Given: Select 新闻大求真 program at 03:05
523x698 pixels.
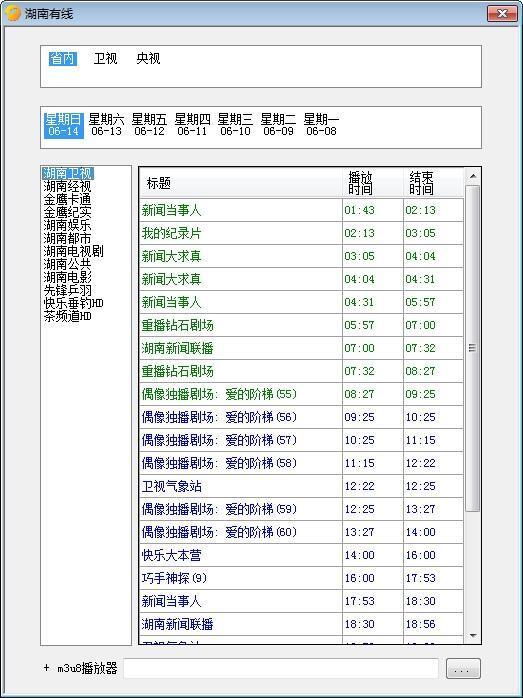Looking at the screenshot, I should [x=301, y=256].
